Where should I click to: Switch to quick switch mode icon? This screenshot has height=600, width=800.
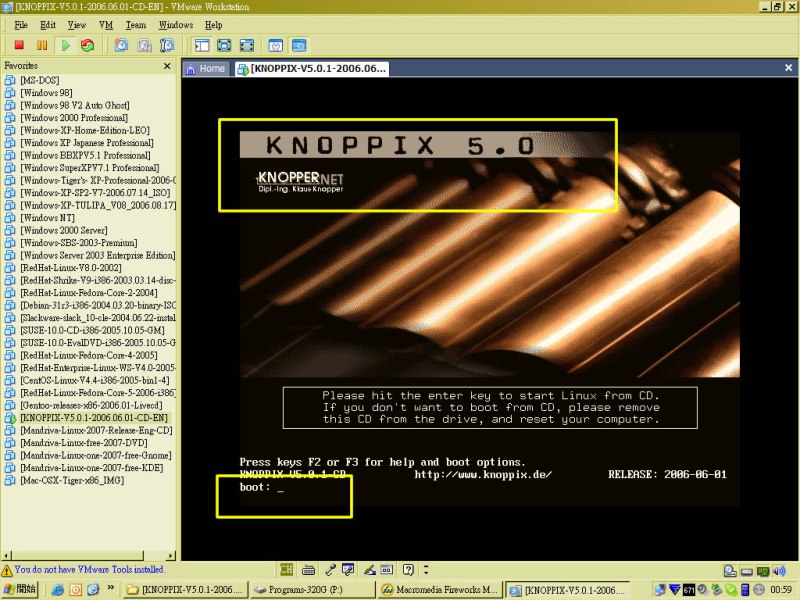224,45
